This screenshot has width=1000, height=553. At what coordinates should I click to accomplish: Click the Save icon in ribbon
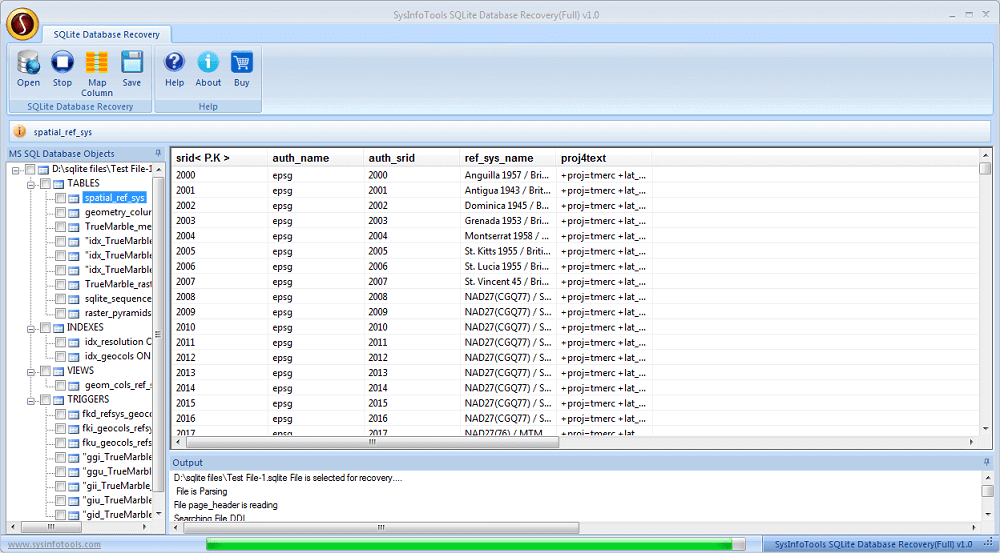pyautogui.click(x=132, y=68)
